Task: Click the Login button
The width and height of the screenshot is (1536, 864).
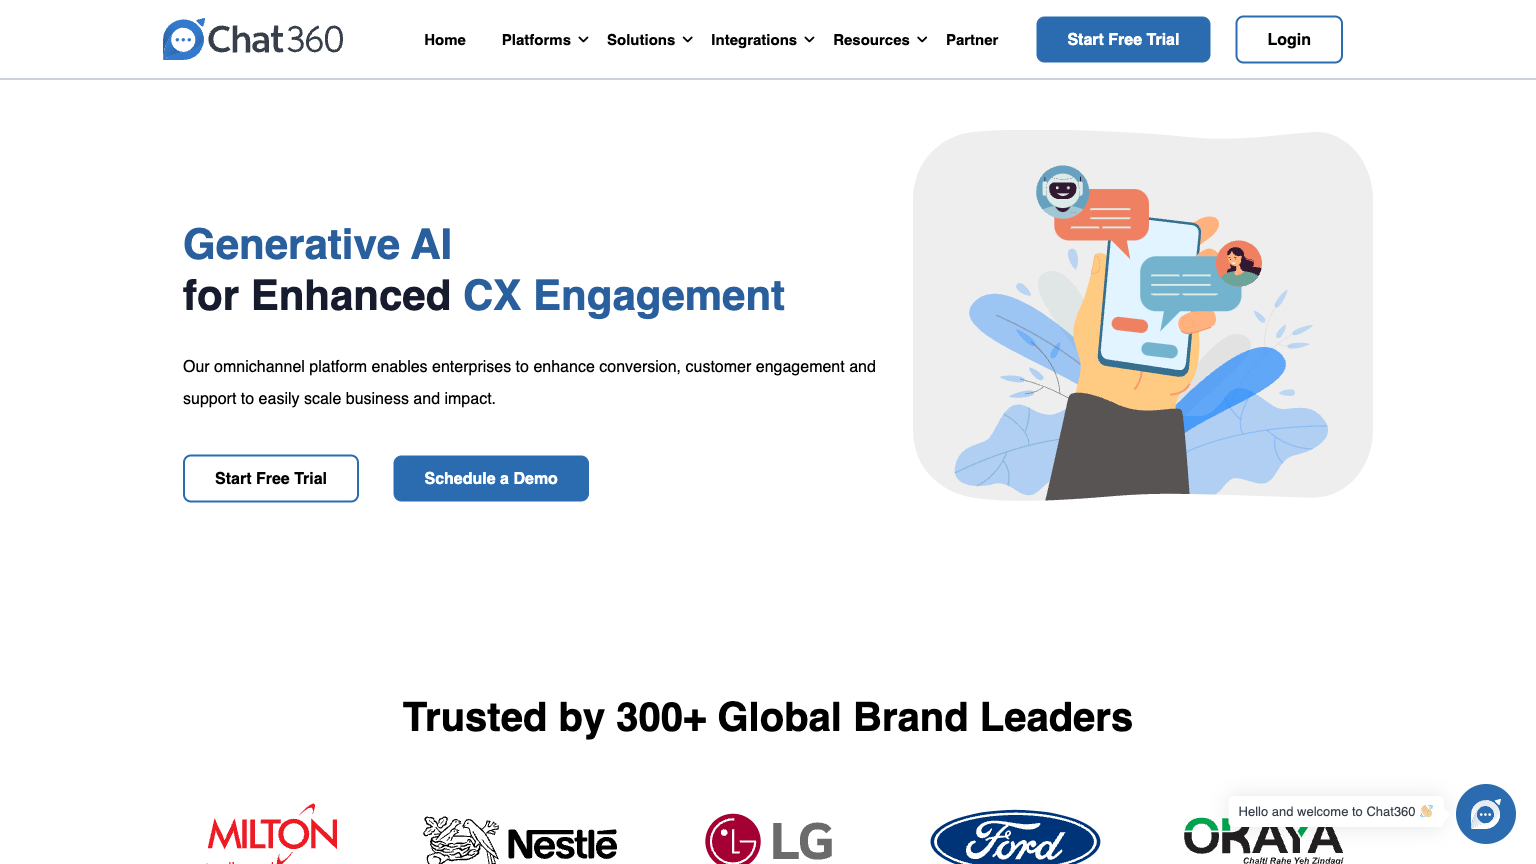Action: (1289, 39)
